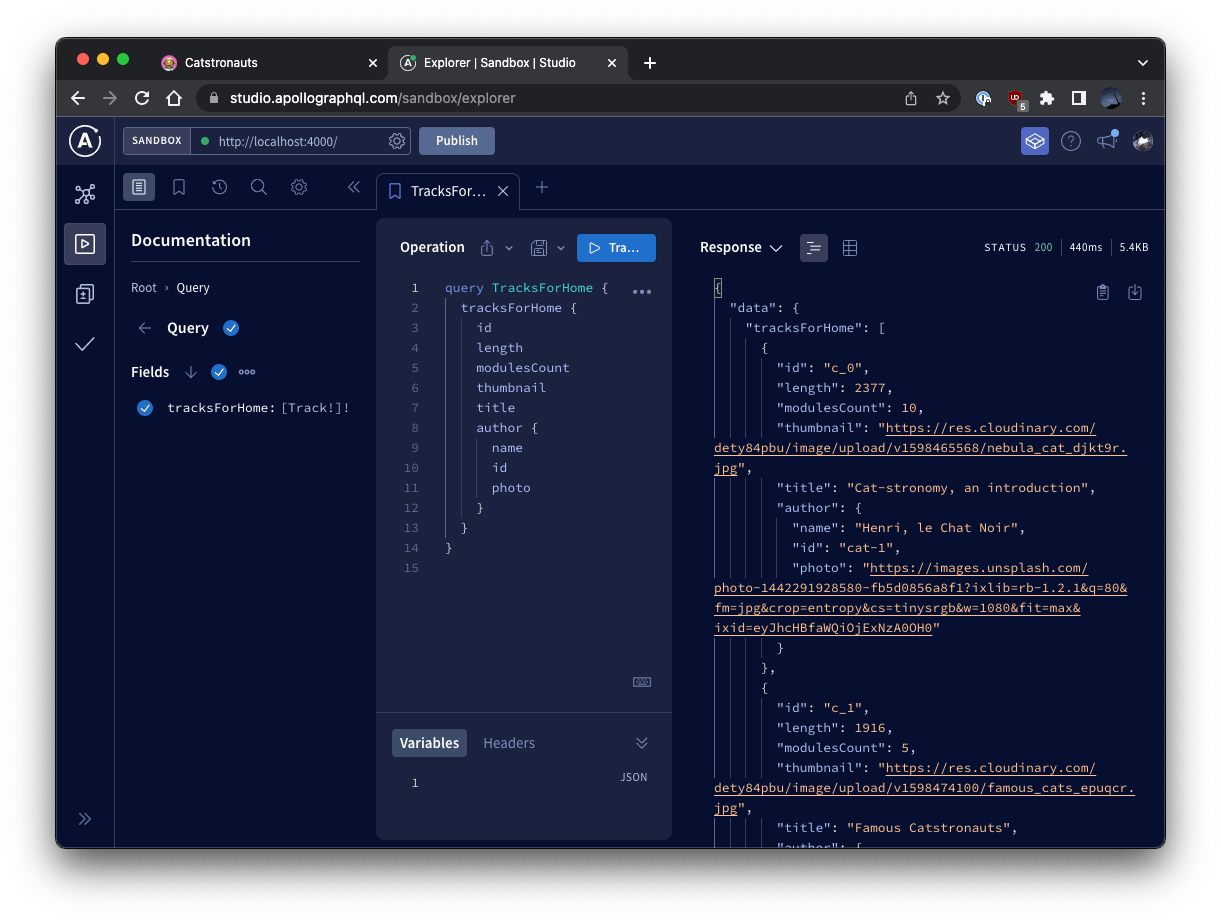The width and height of the screenshot is (1221, 922).
Task: Open the Checks checkmark icon in sidebar
Action: pyautogui.click(x=85, y=344)
